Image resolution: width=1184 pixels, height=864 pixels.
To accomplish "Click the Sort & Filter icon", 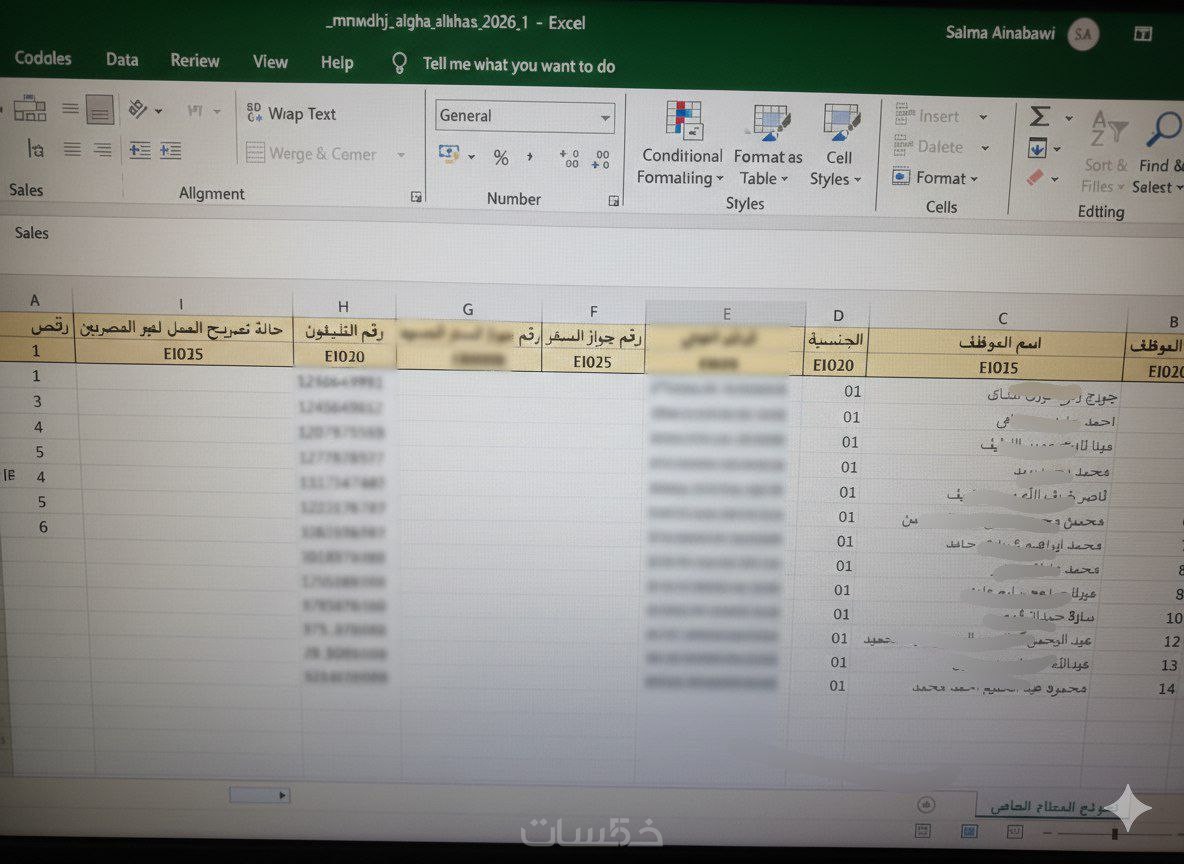I will (x=1108, y=129).
